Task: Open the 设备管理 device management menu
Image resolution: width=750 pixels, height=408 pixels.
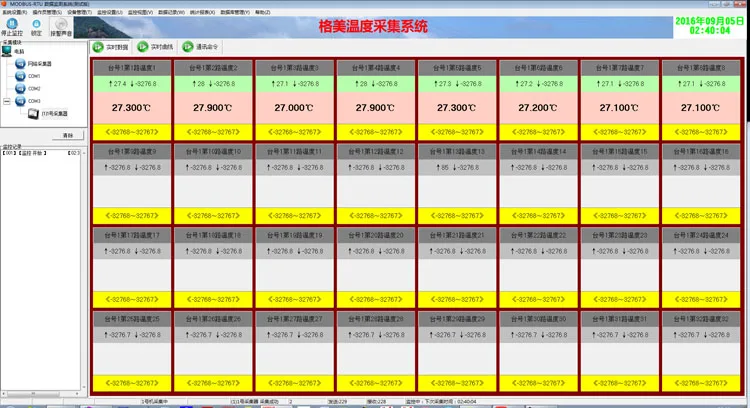Action: pyautogui.click(x=79, y=12)
